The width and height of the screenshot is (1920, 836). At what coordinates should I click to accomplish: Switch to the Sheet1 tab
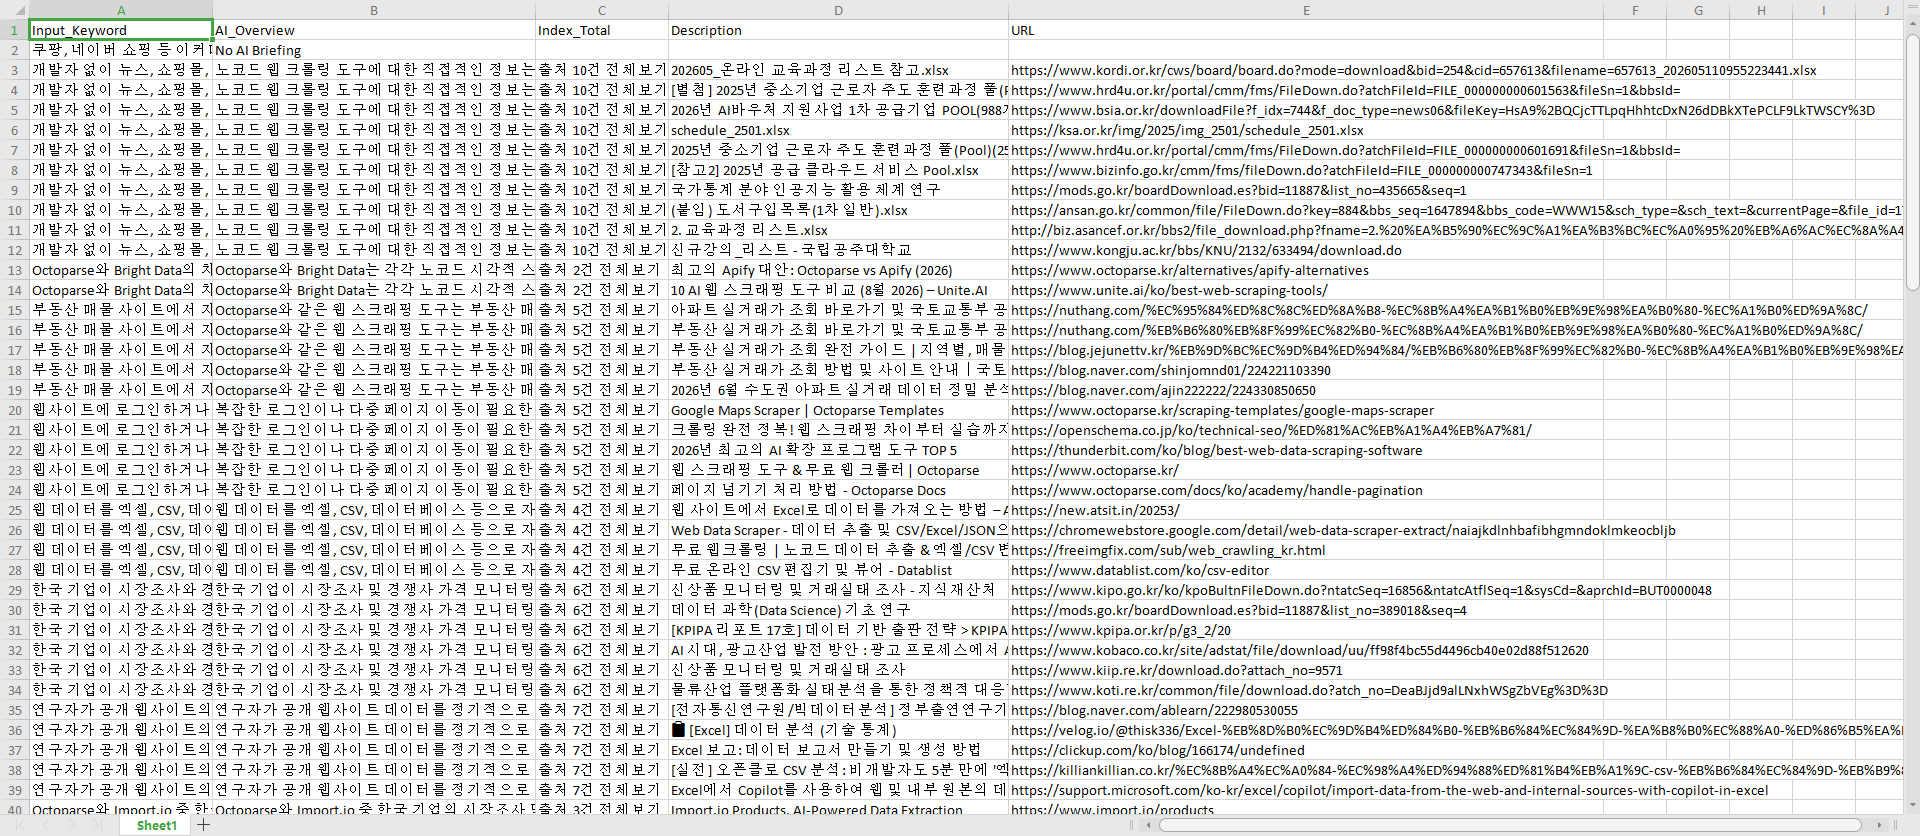156,825
